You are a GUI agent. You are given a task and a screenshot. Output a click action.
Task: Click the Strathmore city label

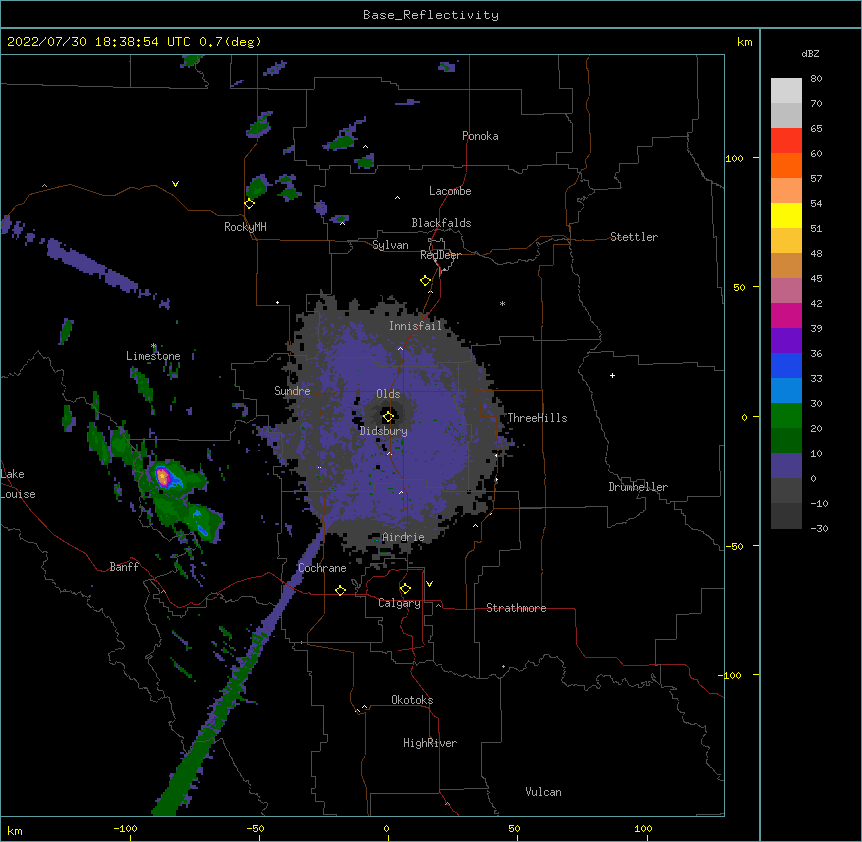516,608
